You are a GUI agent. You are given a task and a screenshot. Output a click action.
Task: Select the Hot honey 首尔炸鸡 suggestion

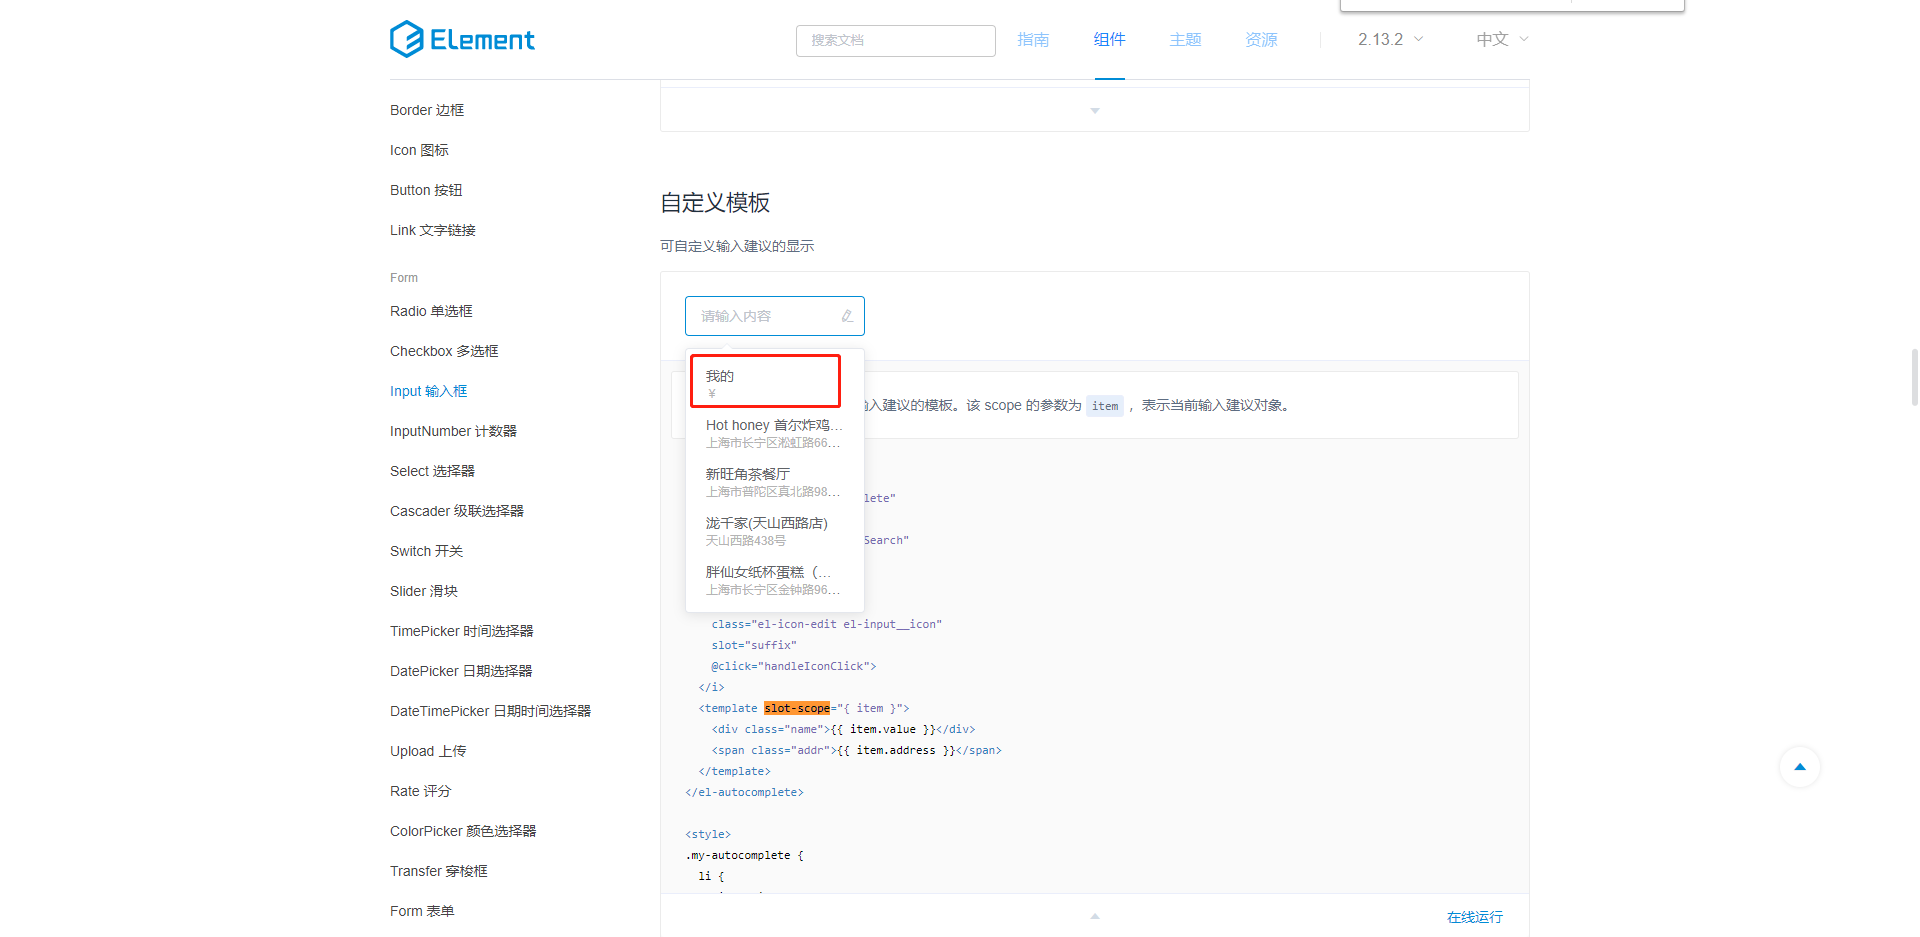point(775,433)
